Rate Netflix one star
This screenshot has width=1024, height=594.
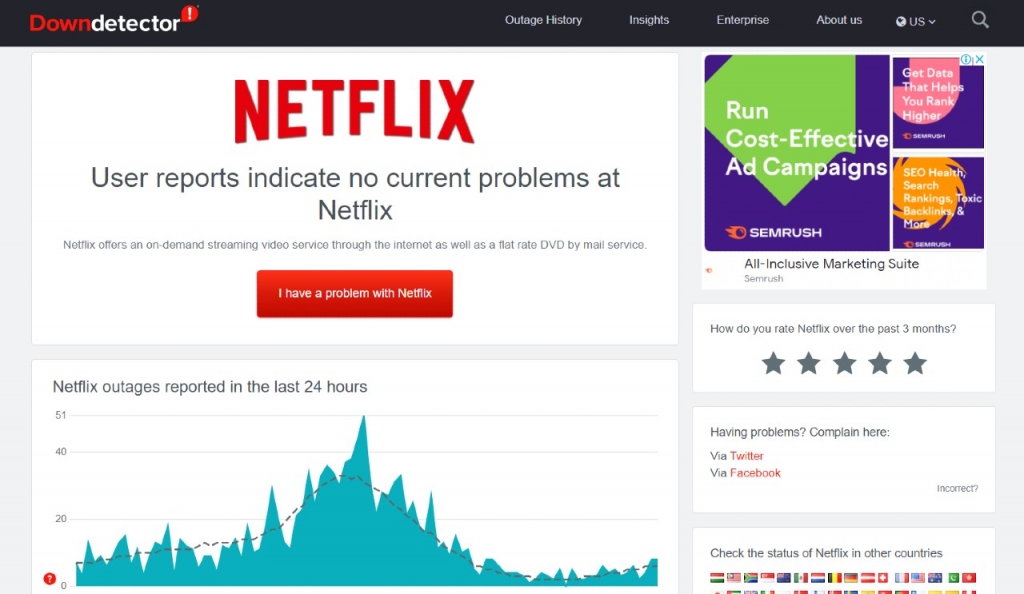(x=773, y=363)
